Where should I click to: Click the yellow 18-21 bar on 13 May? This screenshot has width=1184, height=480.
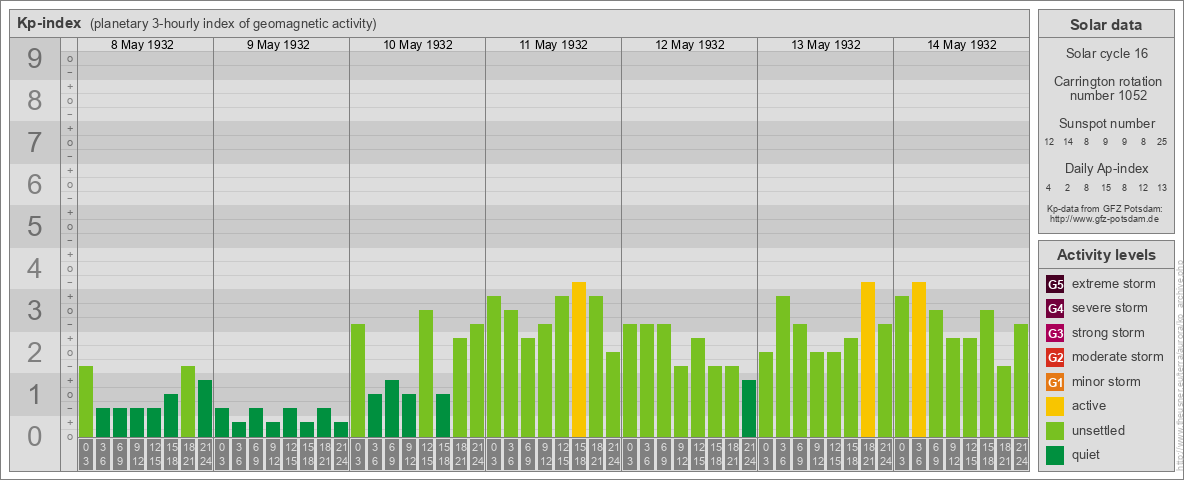[868, 359]
